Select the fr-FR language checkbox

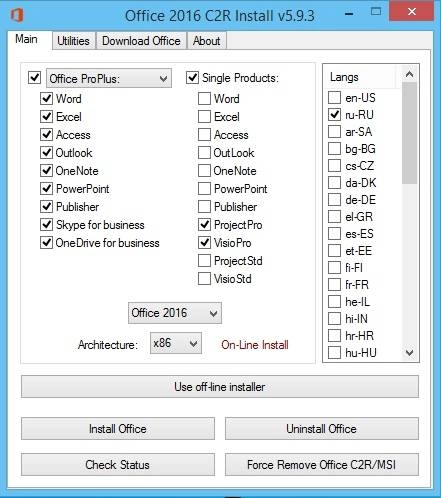pyautogui.click(x=334, y=285)
